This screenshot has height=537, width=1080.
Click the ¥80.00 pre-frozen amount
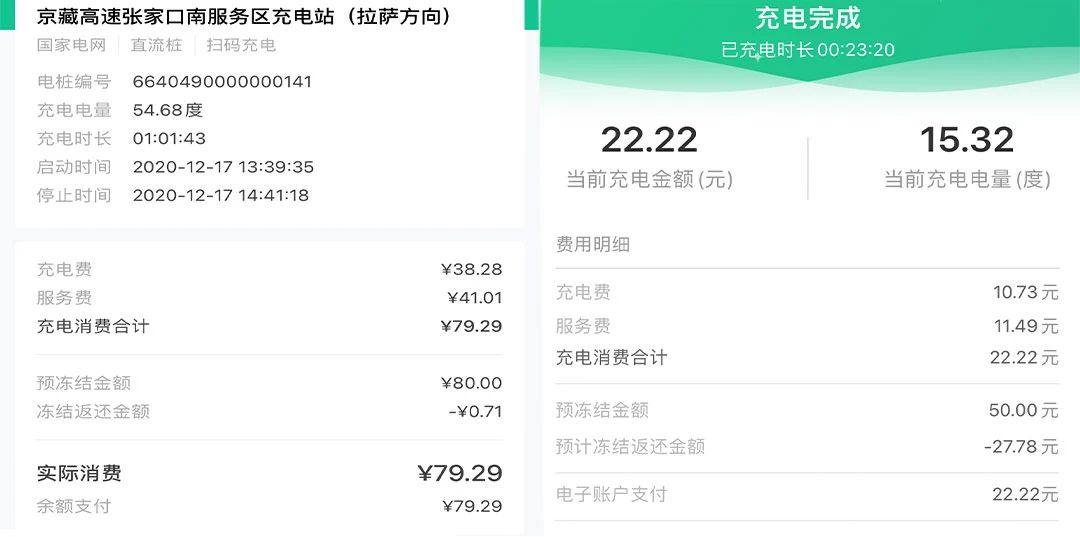[471, 383]
